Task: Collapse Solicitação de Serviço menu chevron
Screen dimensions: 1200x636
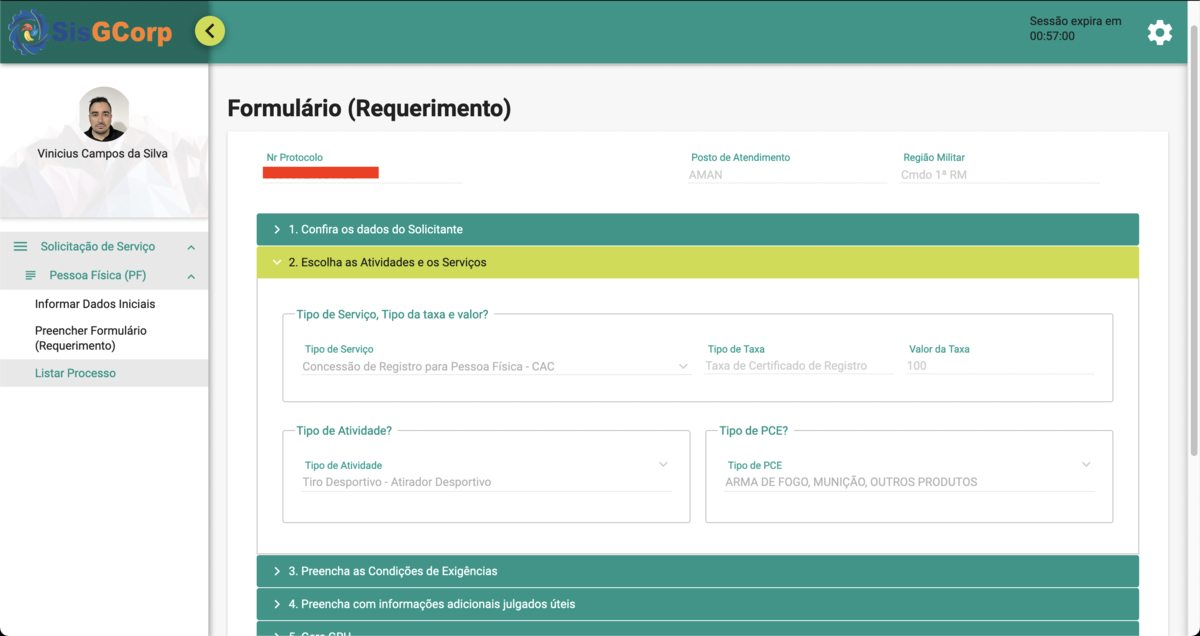Action: point(191,247)
